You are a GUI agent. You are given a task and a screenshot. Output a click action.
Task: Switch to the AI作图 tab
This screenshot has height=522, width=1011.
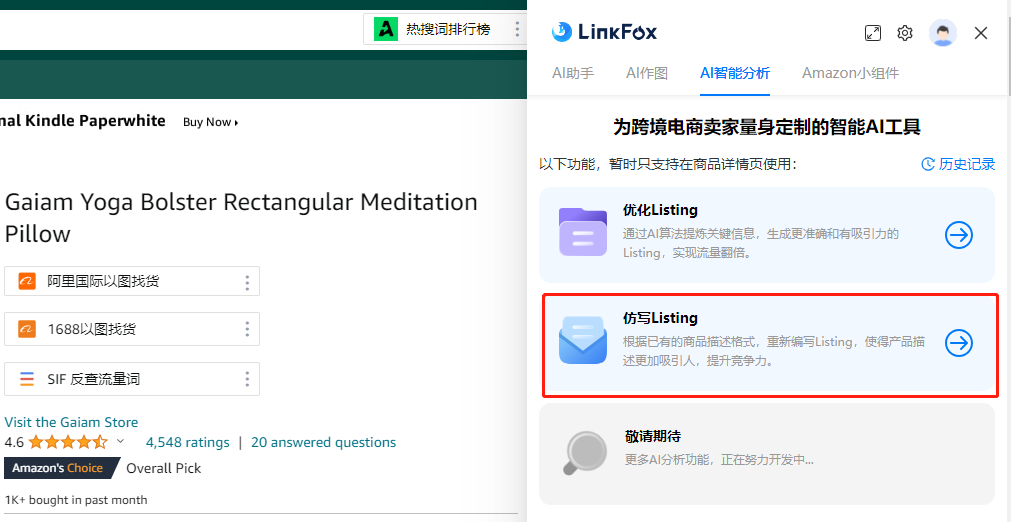(x=647, y=73)
